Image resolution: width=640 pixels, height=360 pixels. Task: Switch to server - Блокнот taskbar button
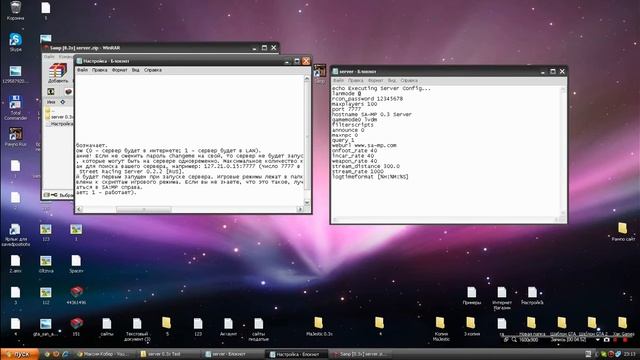point(233,354)
